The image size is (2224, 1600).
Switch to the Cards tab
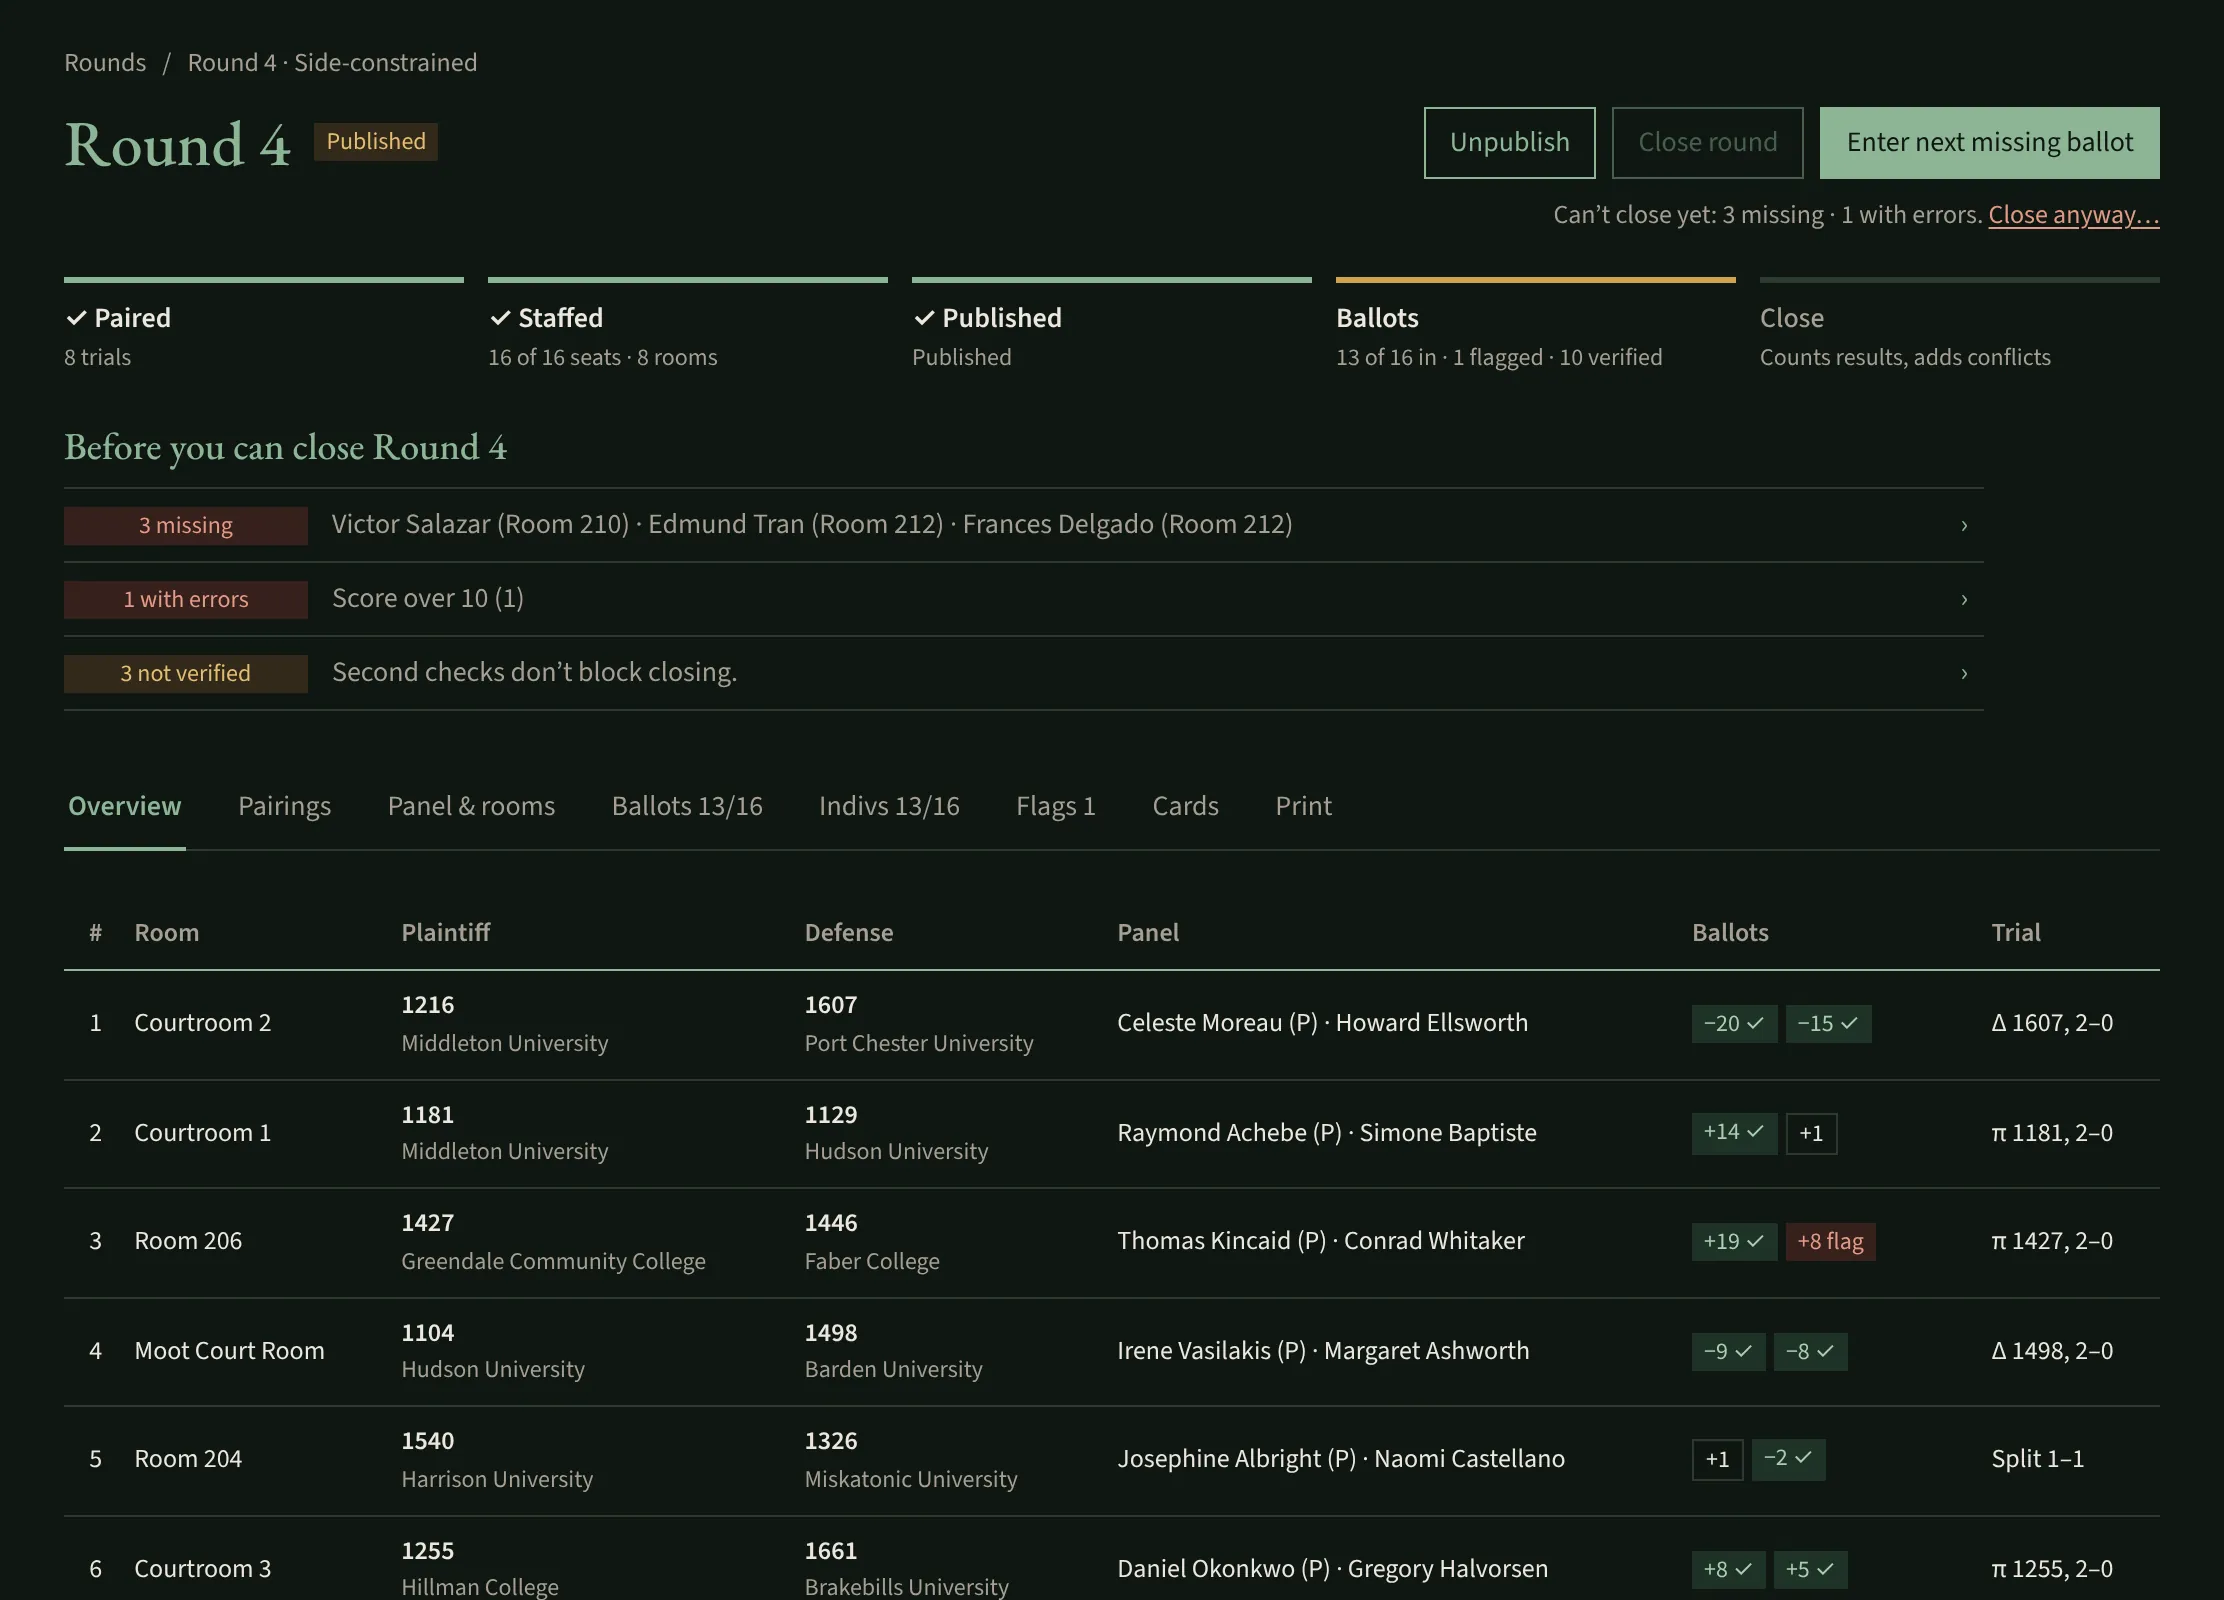pos(1185,806)
